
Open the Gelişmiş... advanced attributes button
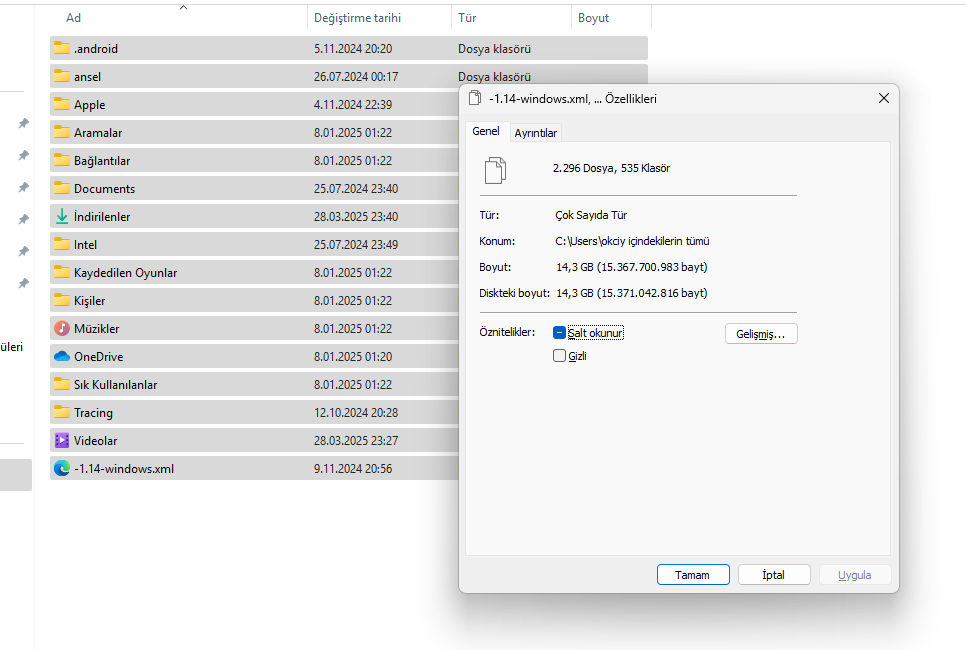point(761,334)
